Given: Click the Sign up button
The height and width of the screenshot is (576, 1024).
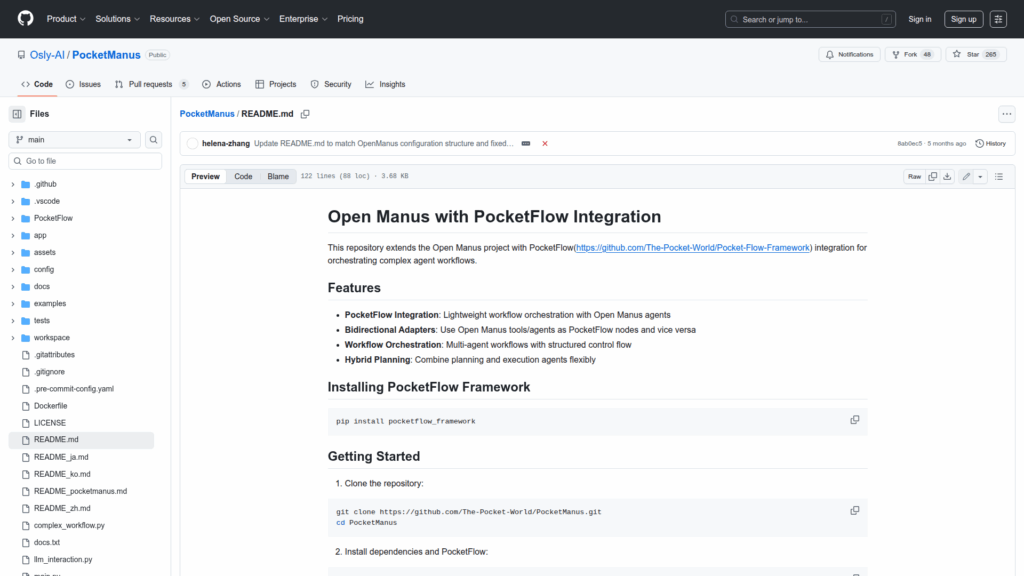Looking at the screenshot, I should pos(963,19).
